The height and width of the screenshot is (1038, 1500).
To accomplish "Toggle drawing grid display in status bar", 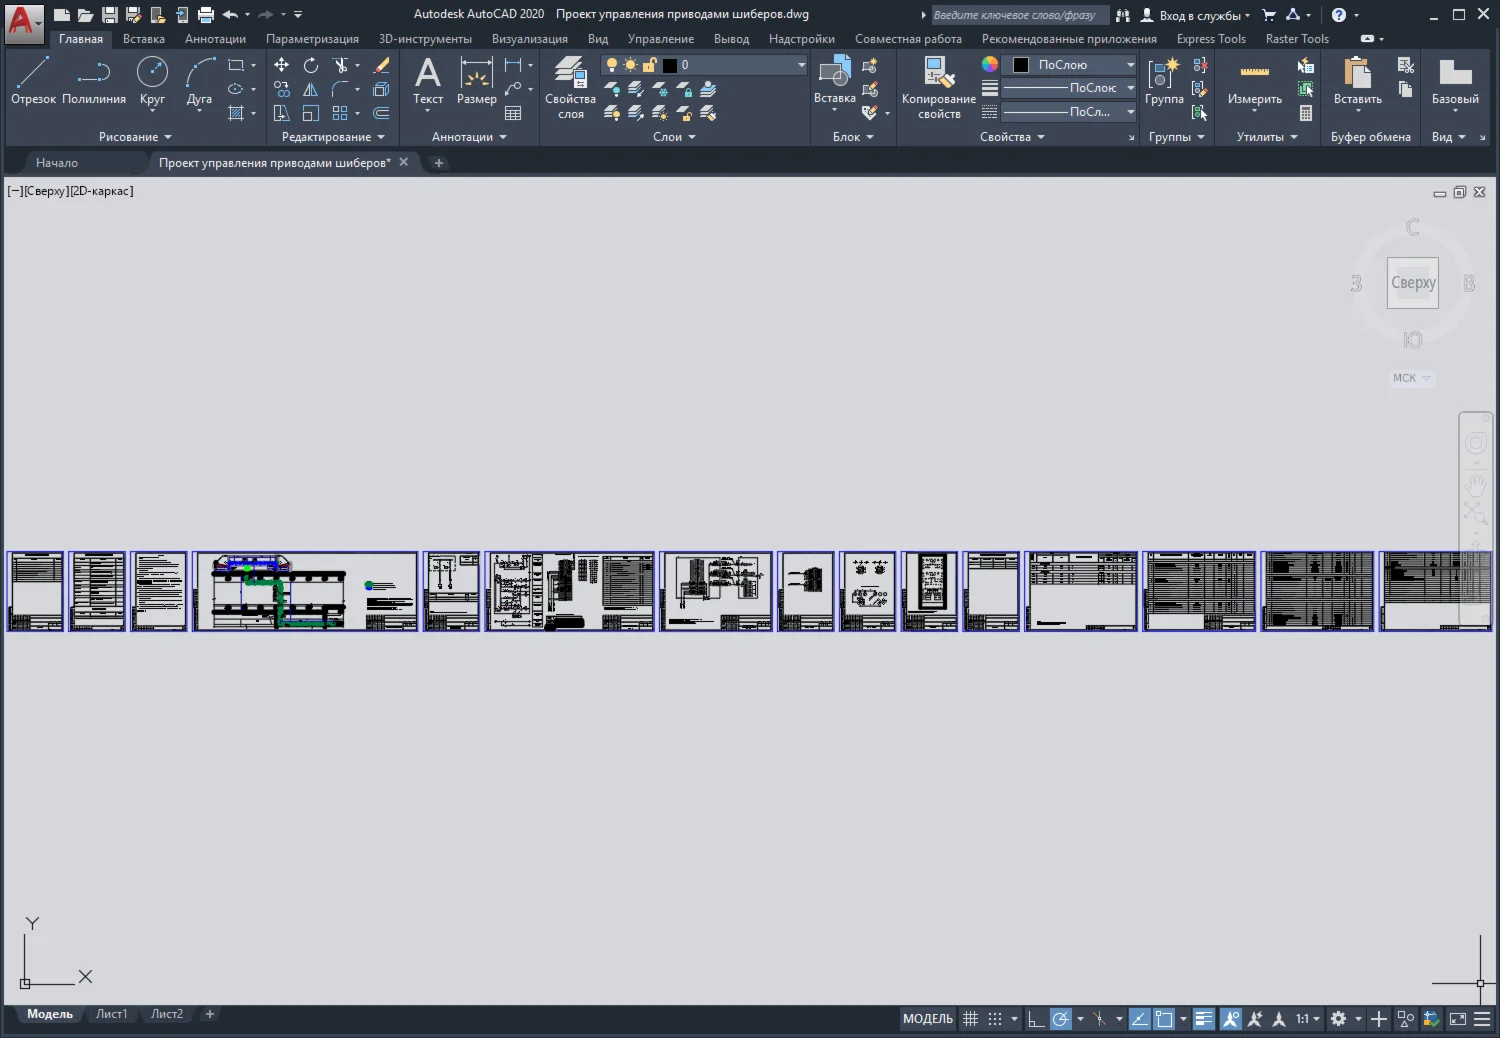I will 970,1019.
